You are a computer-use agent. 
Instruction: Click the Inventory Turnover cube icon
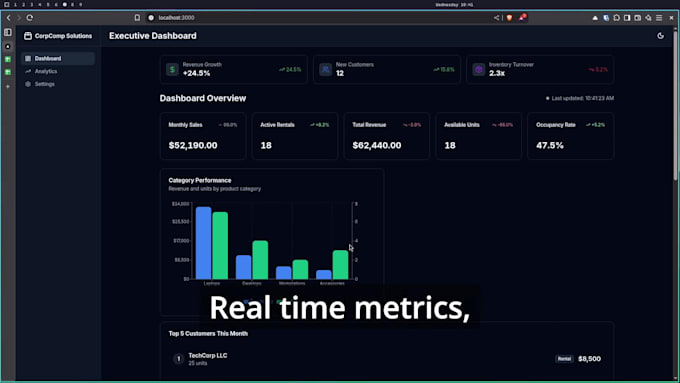478,69
